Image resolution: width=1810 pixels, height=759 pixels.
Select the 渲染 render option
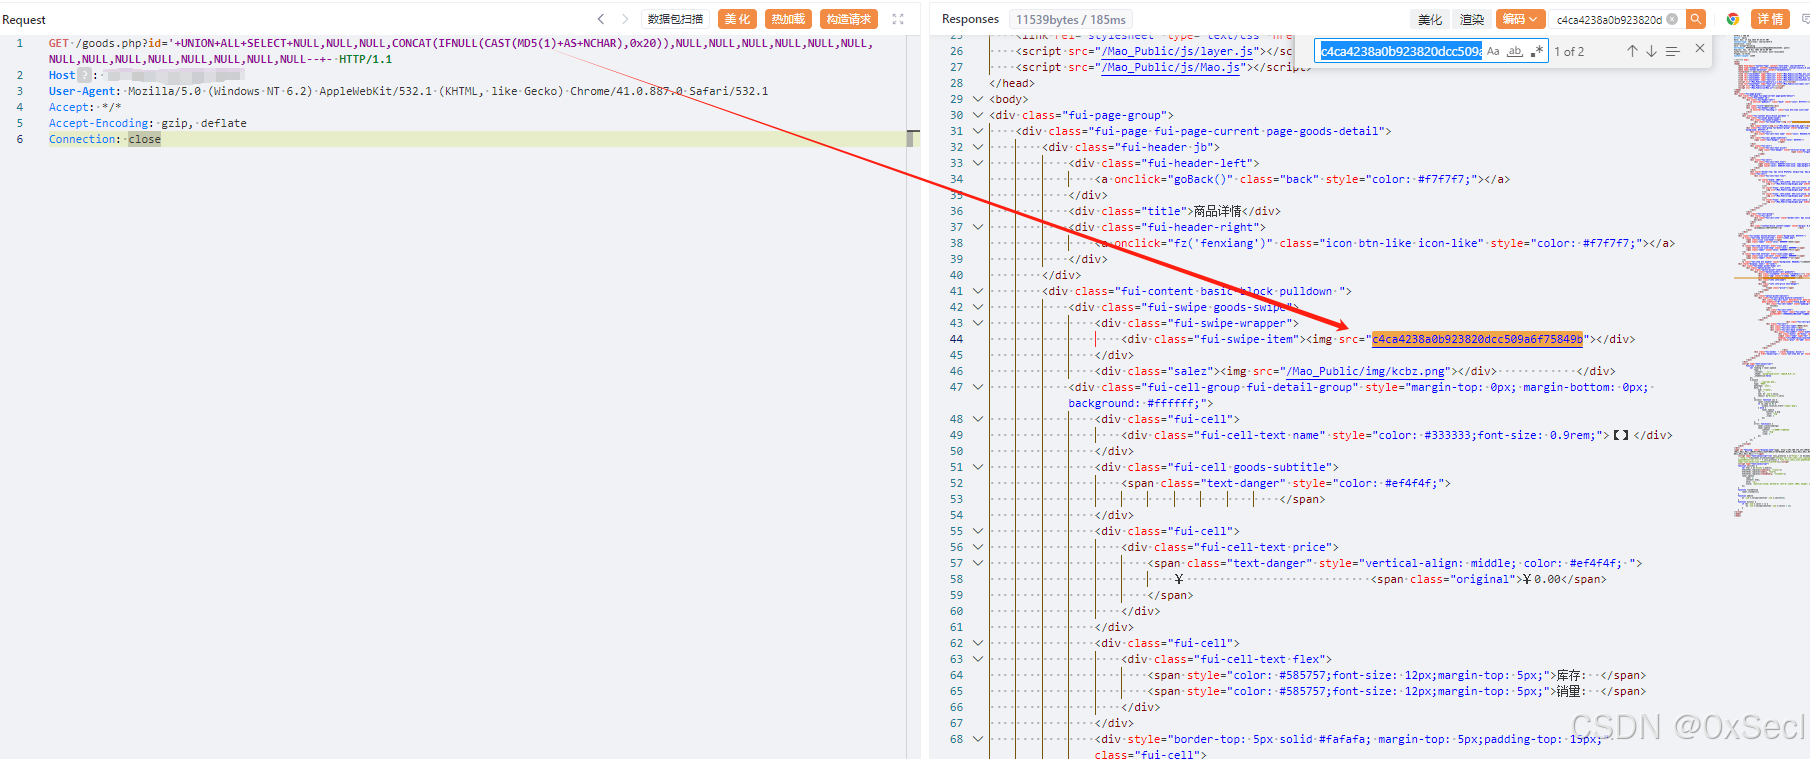point(1471,19)
